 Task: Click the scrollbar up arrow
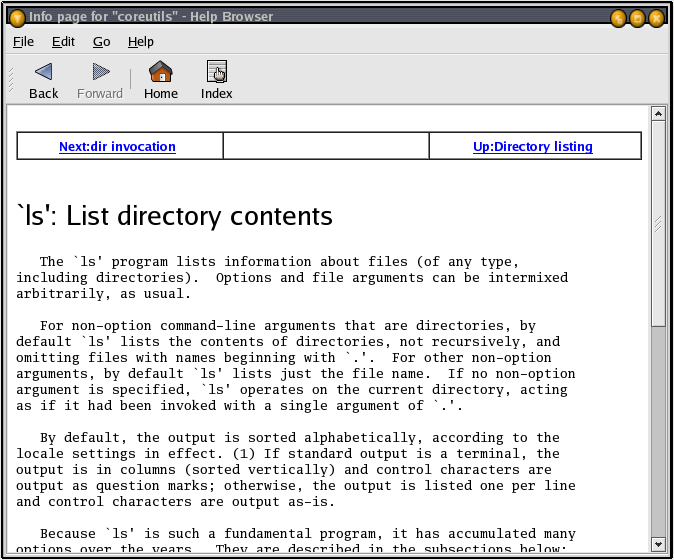pyautogui.click(x=658, y=114)
